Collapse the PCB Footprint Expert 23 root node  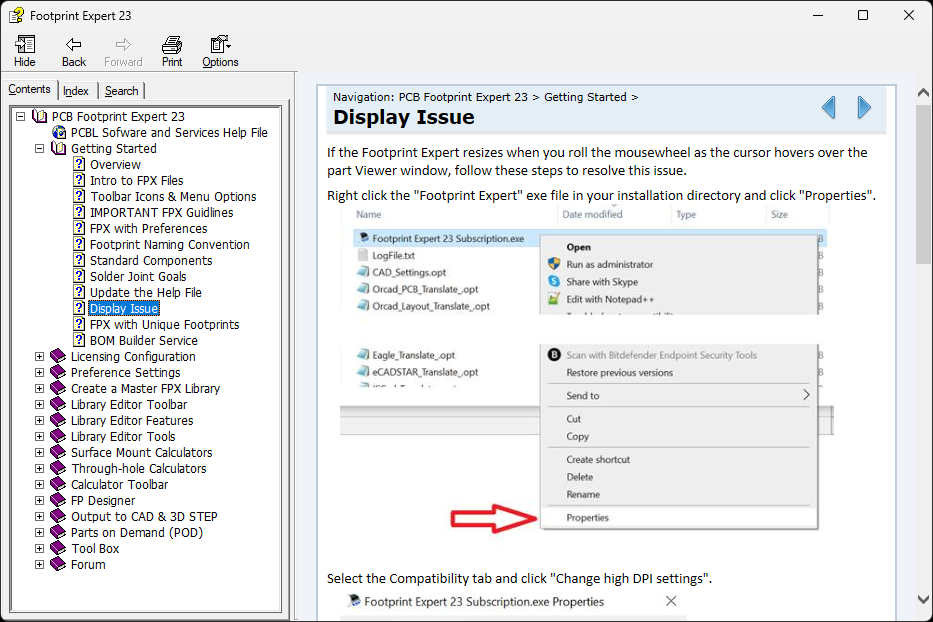20,116
